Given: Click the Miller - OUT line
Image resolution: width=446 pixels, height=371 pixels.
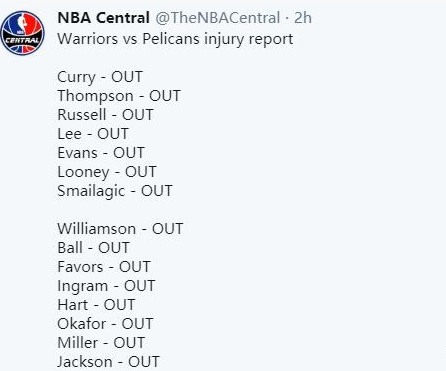Looking at the screenshot, I should point(101,343).
